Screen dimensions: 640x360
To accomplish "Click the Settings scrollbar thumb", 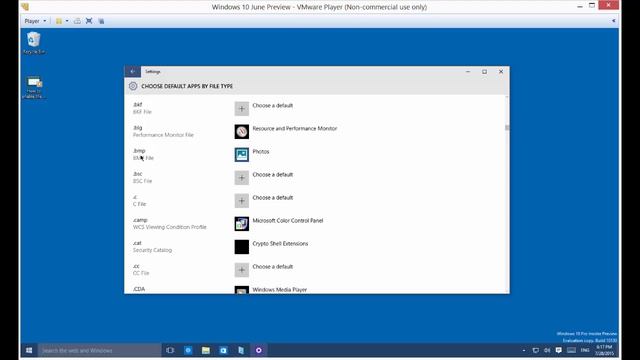I will pos(507,128).
